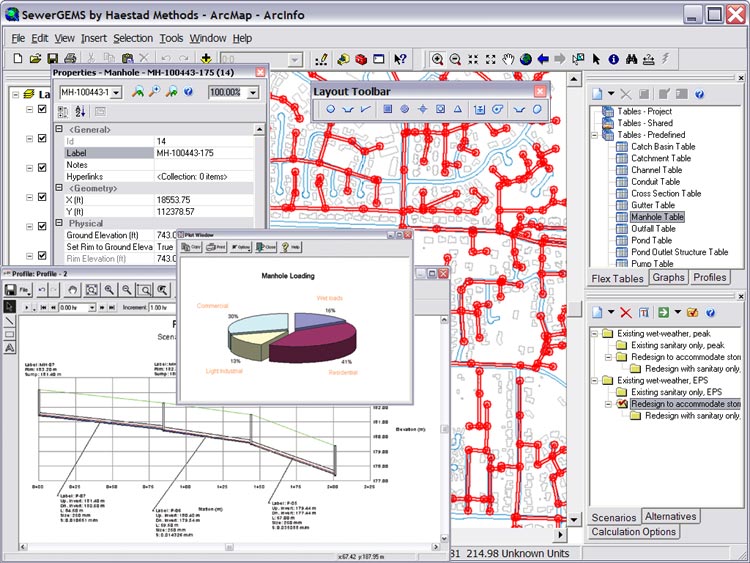Click the Zoom To magnifier in Properties window

click(x=154, y=91)
